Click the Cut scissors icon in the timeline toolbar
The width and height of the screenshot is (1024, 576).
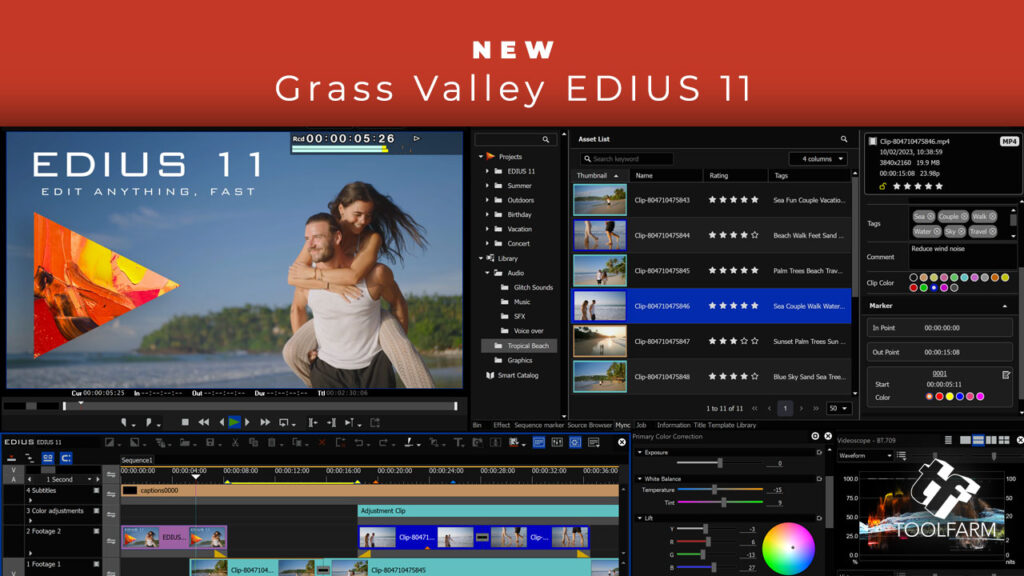(235, 443)
